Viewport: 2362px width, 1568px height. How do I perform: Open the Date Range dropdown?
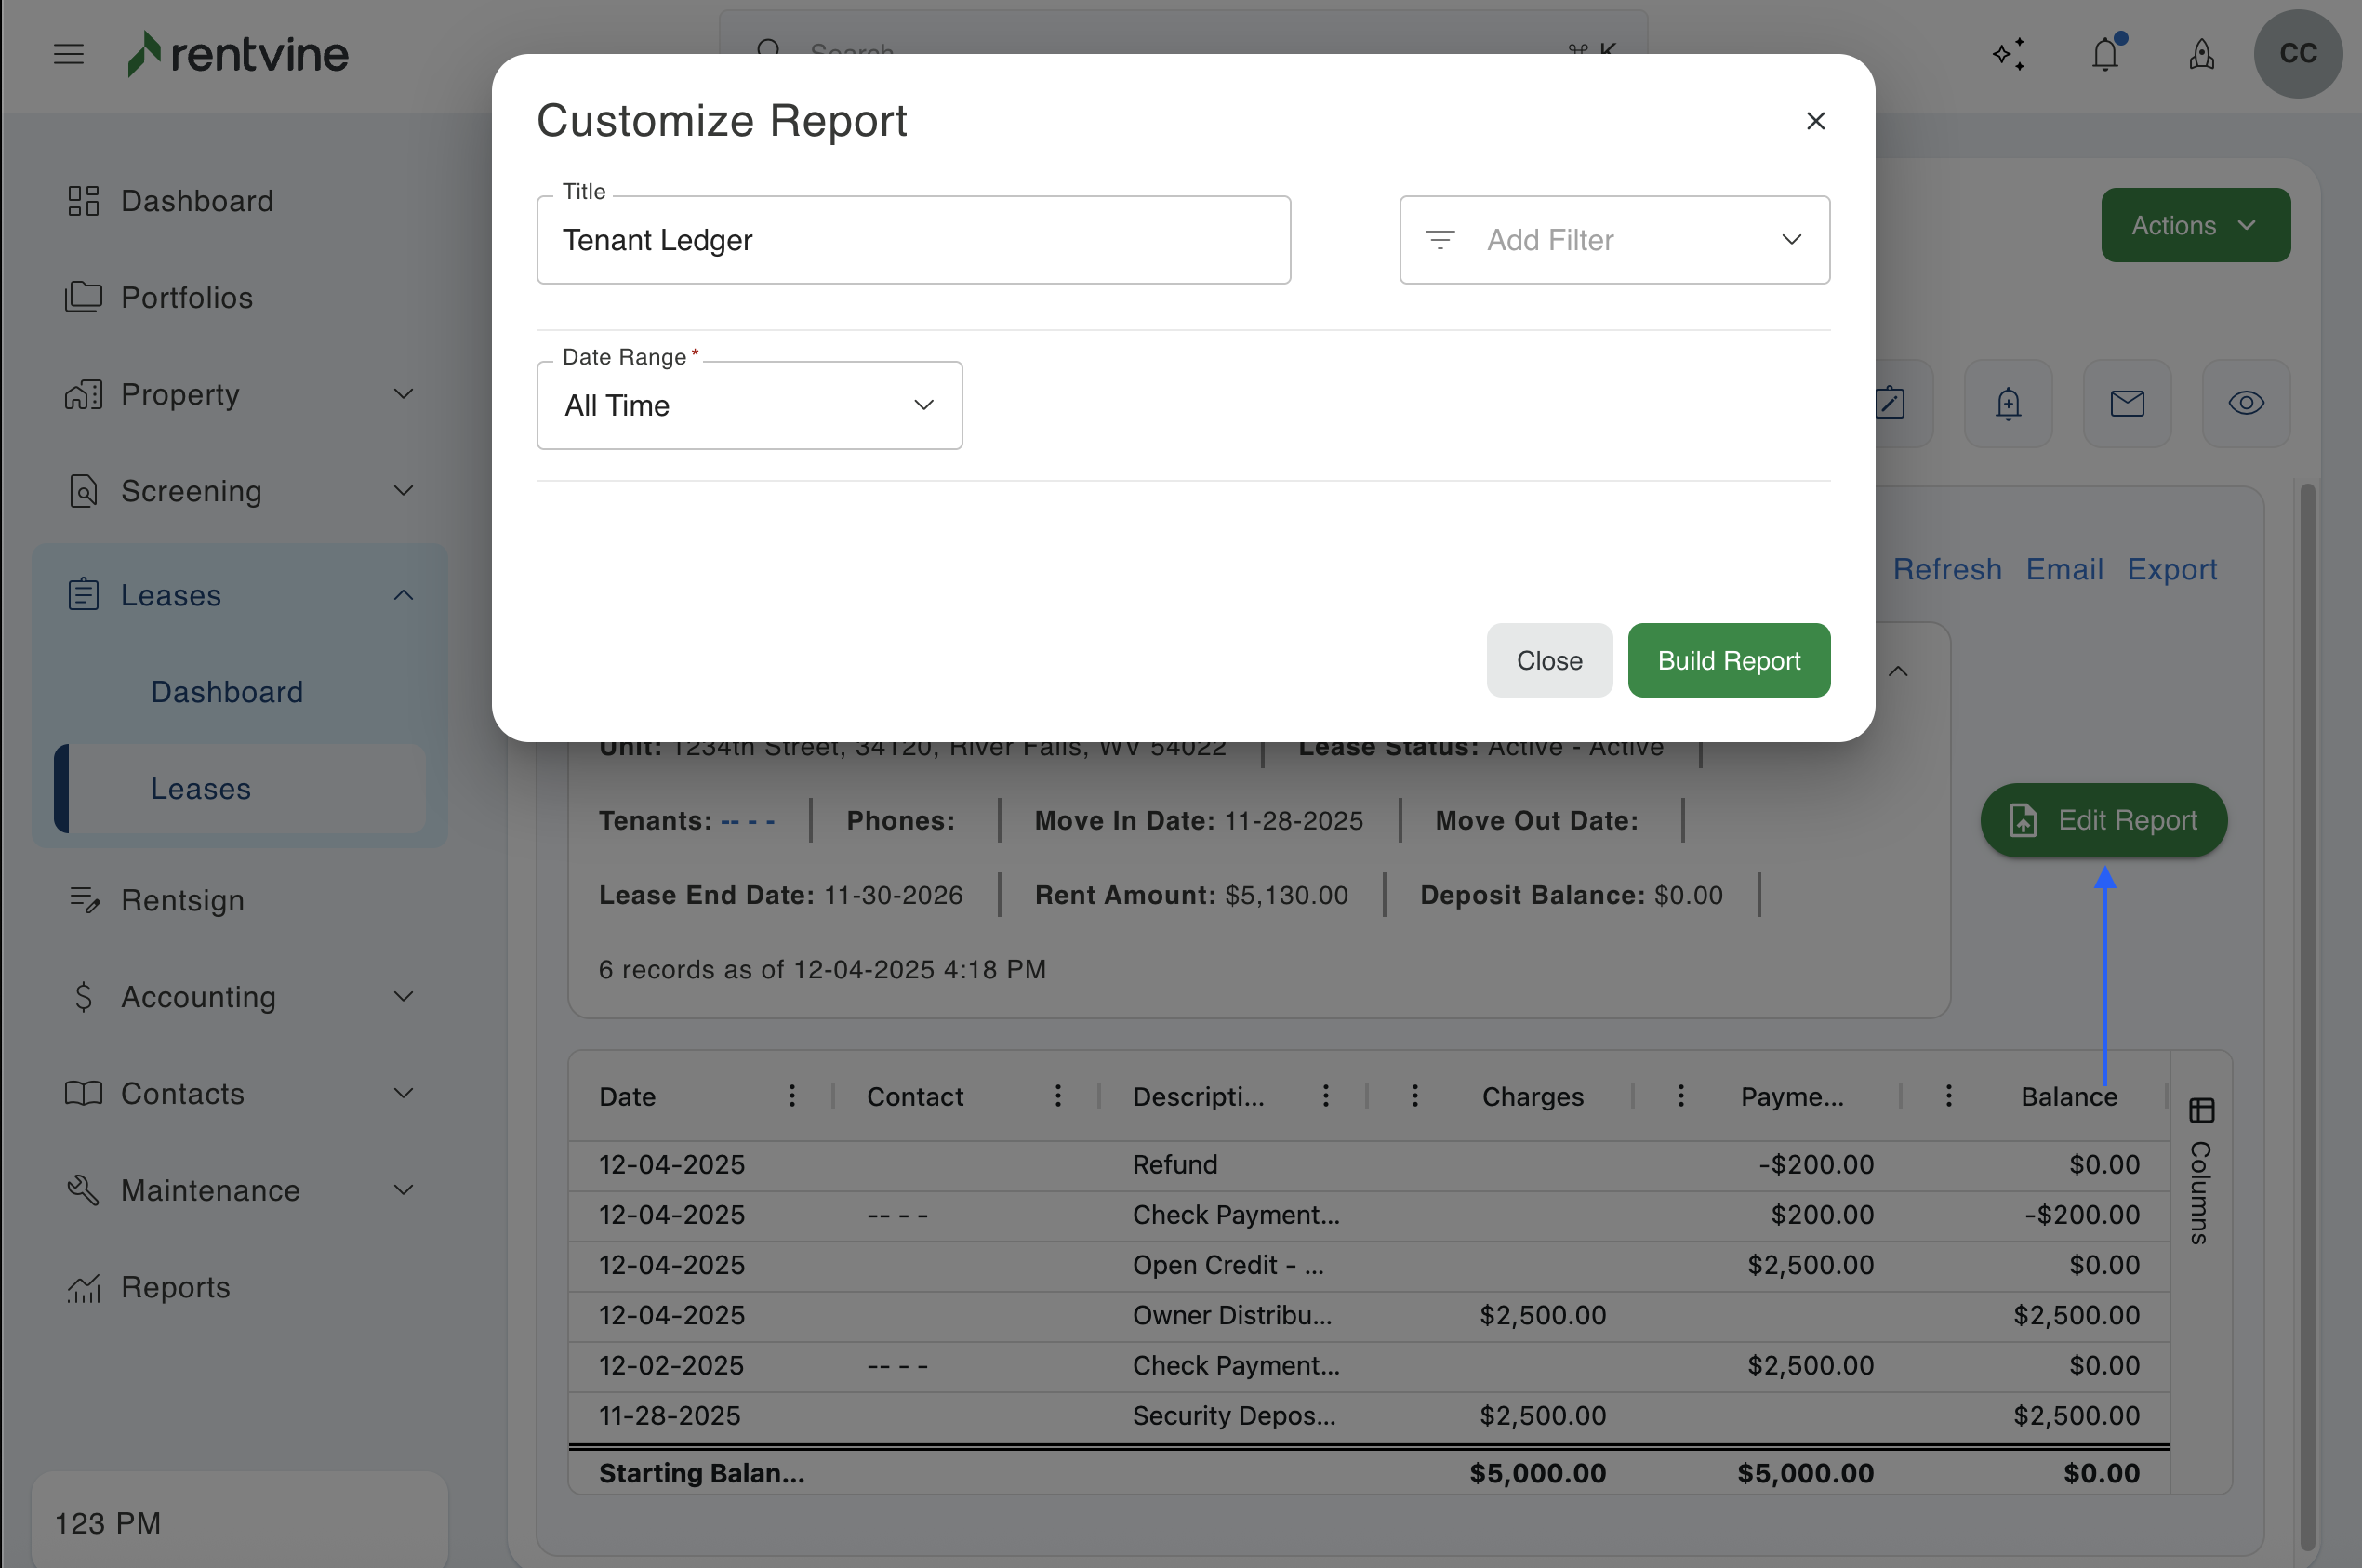click(x=749, y=405)
